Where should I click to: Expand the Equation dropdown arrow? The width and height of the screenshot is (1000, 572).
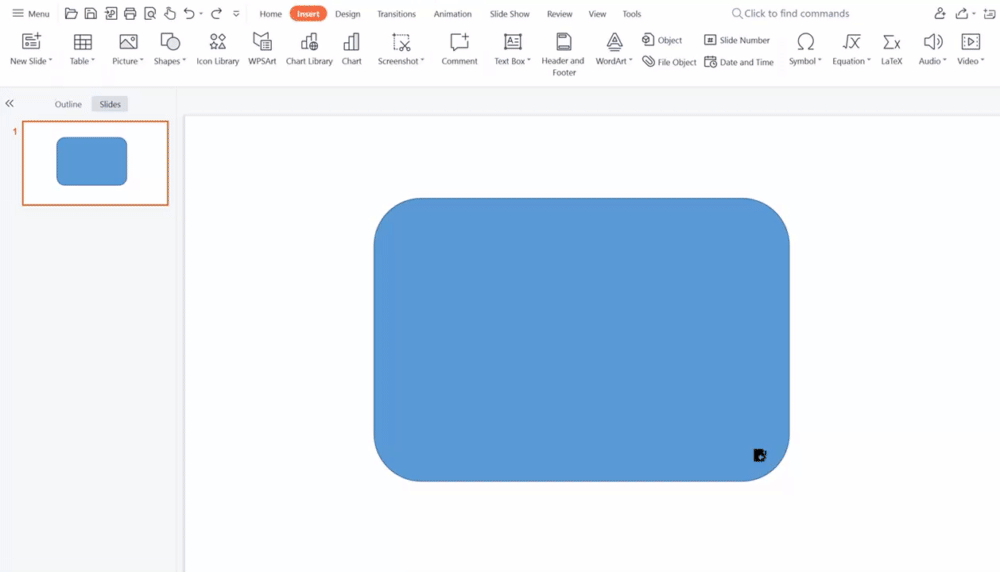click(x=869, y=61)
